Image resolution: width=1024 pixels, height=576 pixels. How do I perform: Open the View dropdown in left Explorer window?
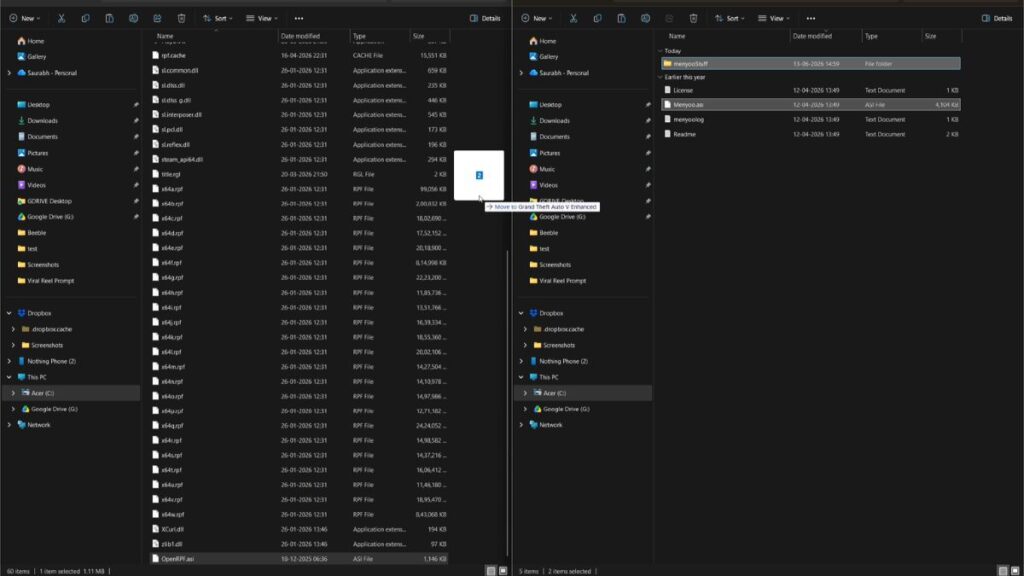[262, 18]
